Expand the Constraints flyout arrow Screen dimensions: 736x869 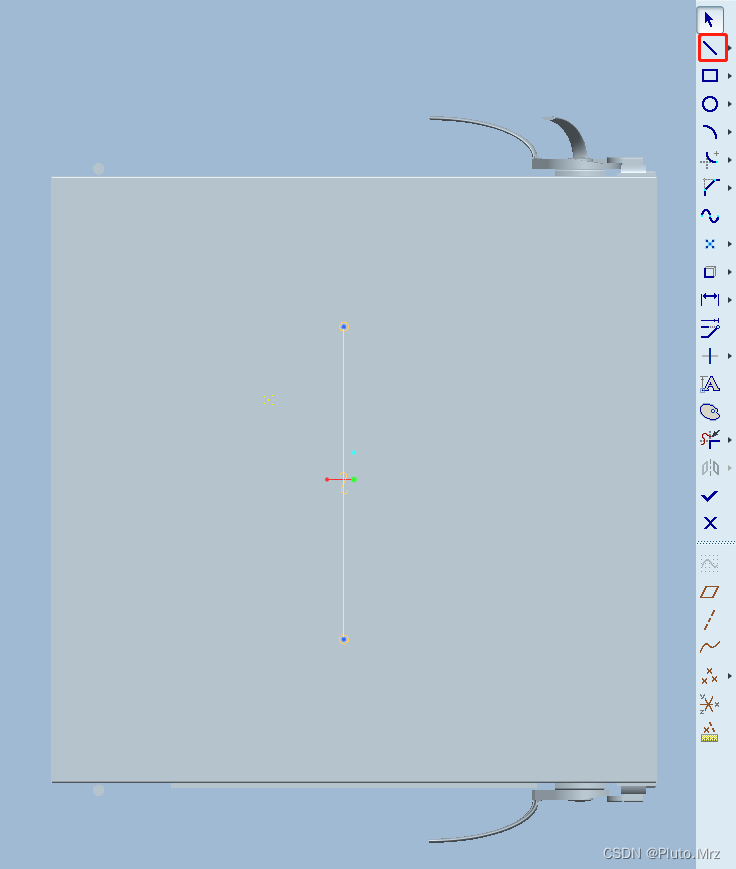[730, 356]
